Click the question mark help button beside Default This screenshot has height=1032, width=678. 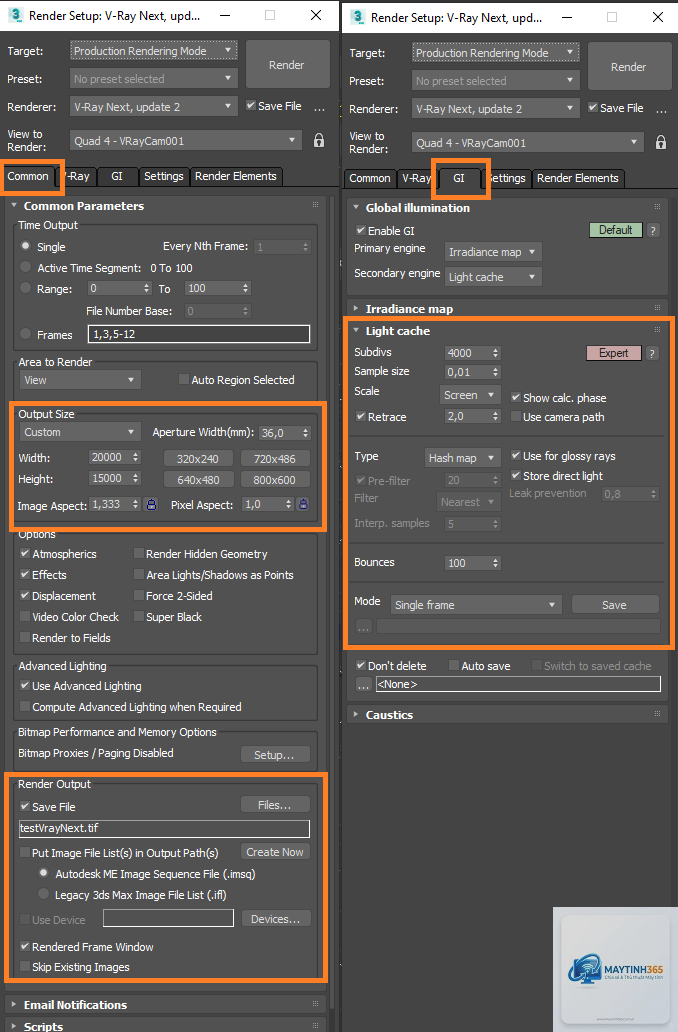click(x=652, y=230)
